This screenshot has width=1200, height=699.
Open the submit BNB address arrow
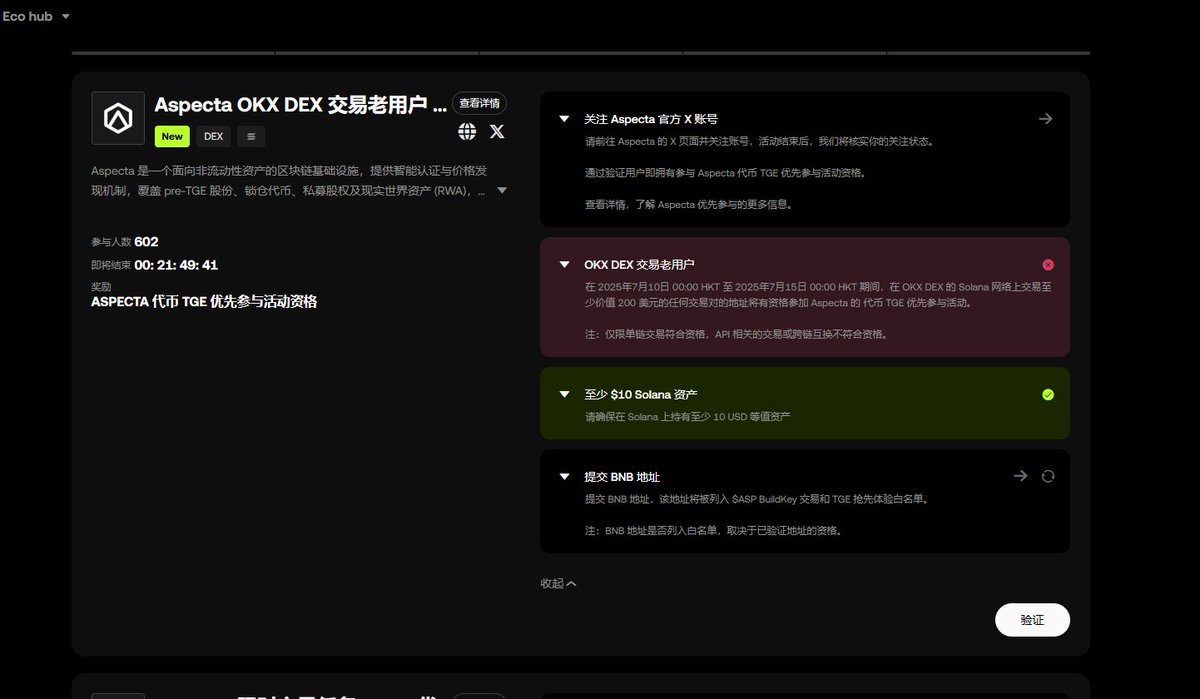[x=1020, y=476]
